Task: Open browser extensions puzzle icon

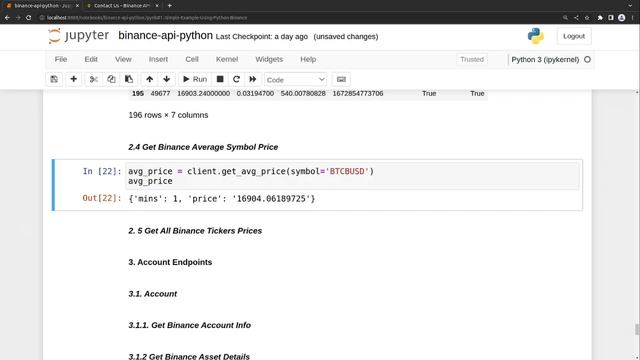Action: 600,18
